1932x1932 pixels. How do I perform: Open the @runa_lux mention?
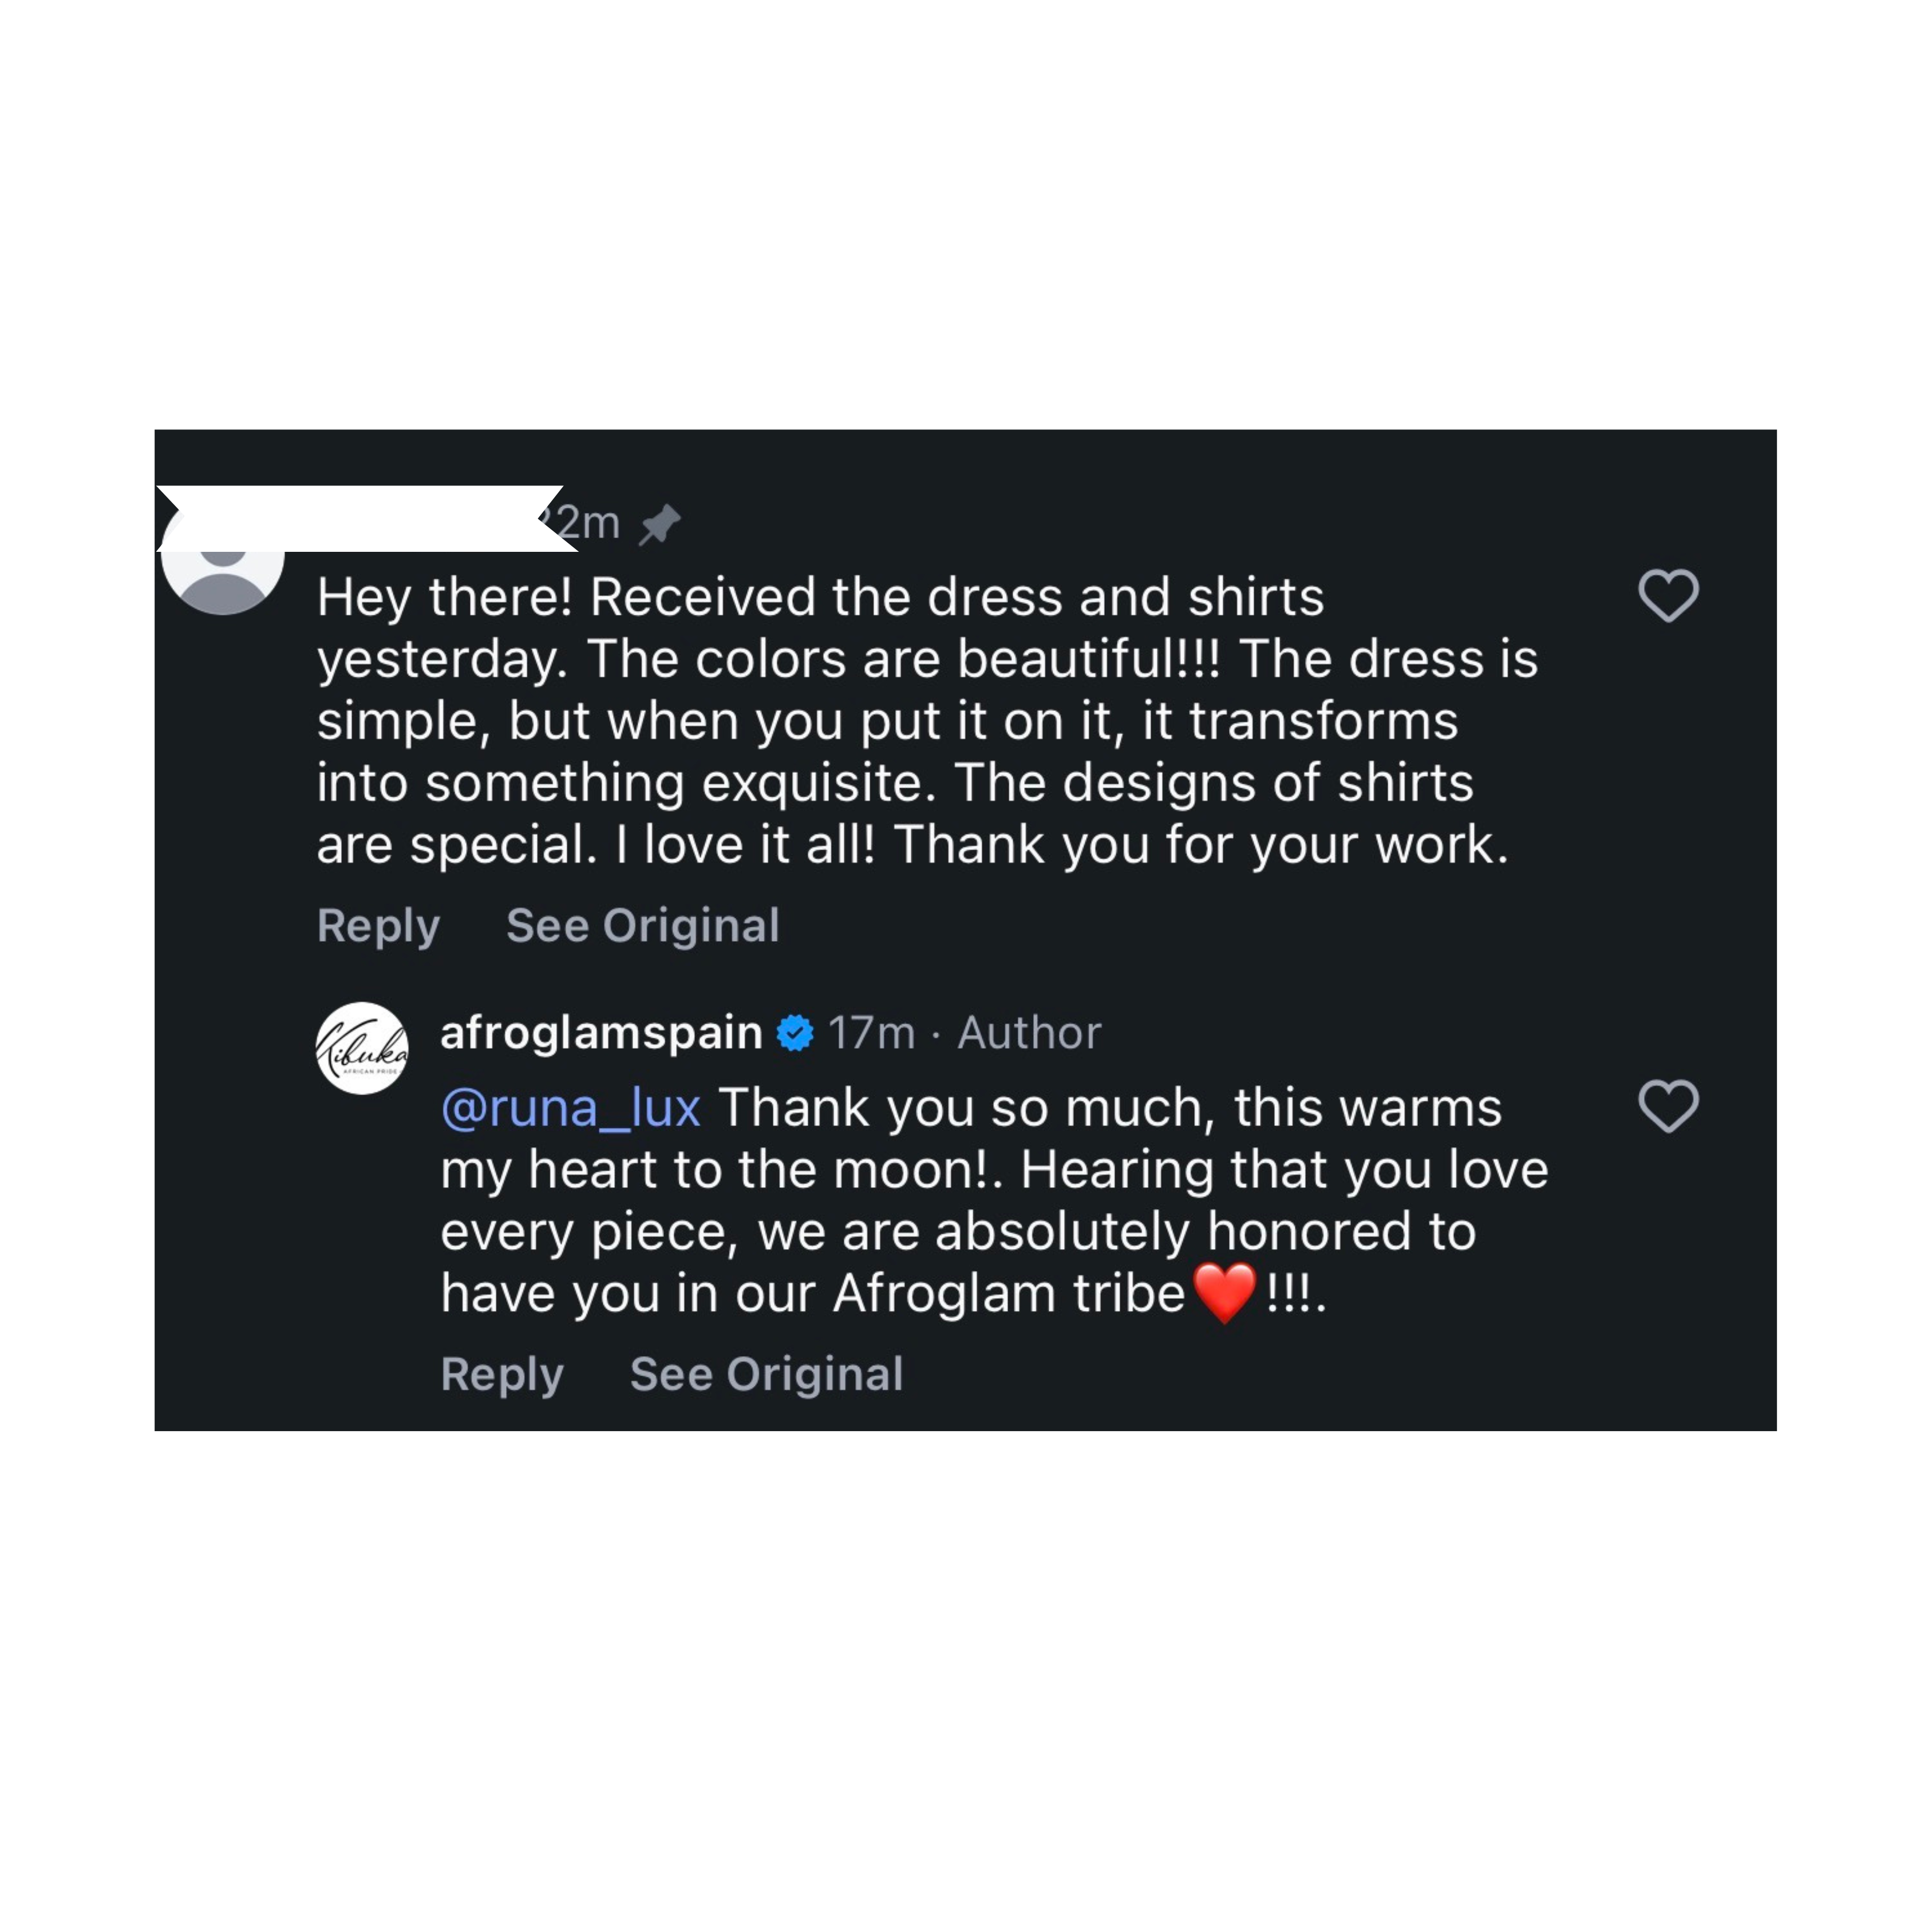pos(570,1108)
